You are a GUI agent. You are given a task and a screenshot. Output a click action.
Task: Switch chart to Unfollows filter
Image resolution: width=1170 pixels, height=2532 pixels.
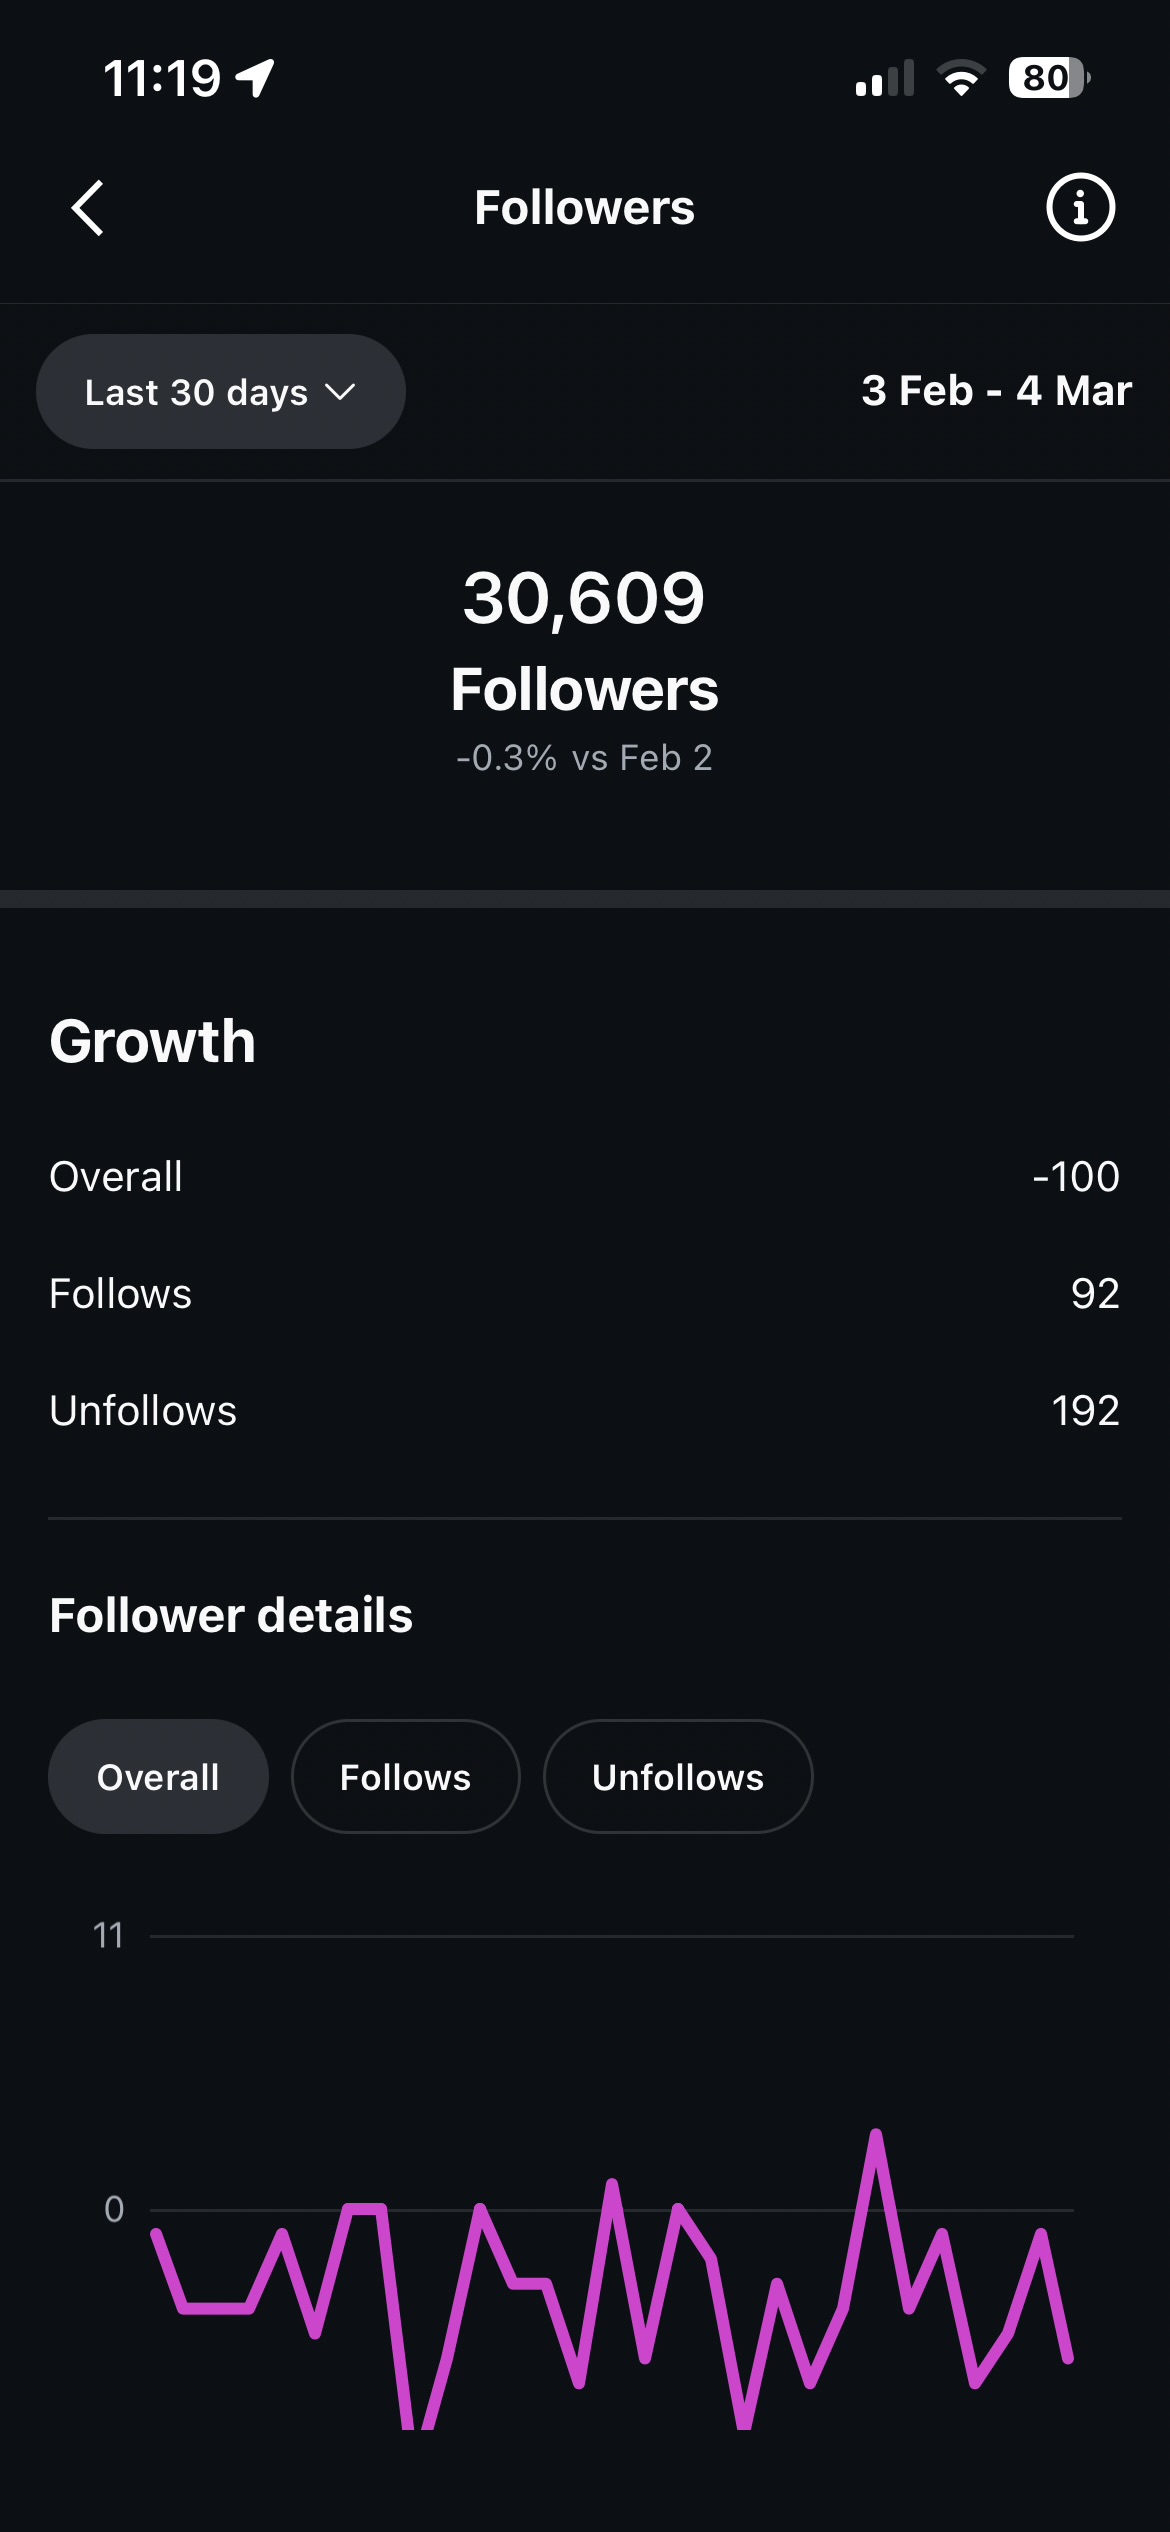click(x=678, y=1777)
